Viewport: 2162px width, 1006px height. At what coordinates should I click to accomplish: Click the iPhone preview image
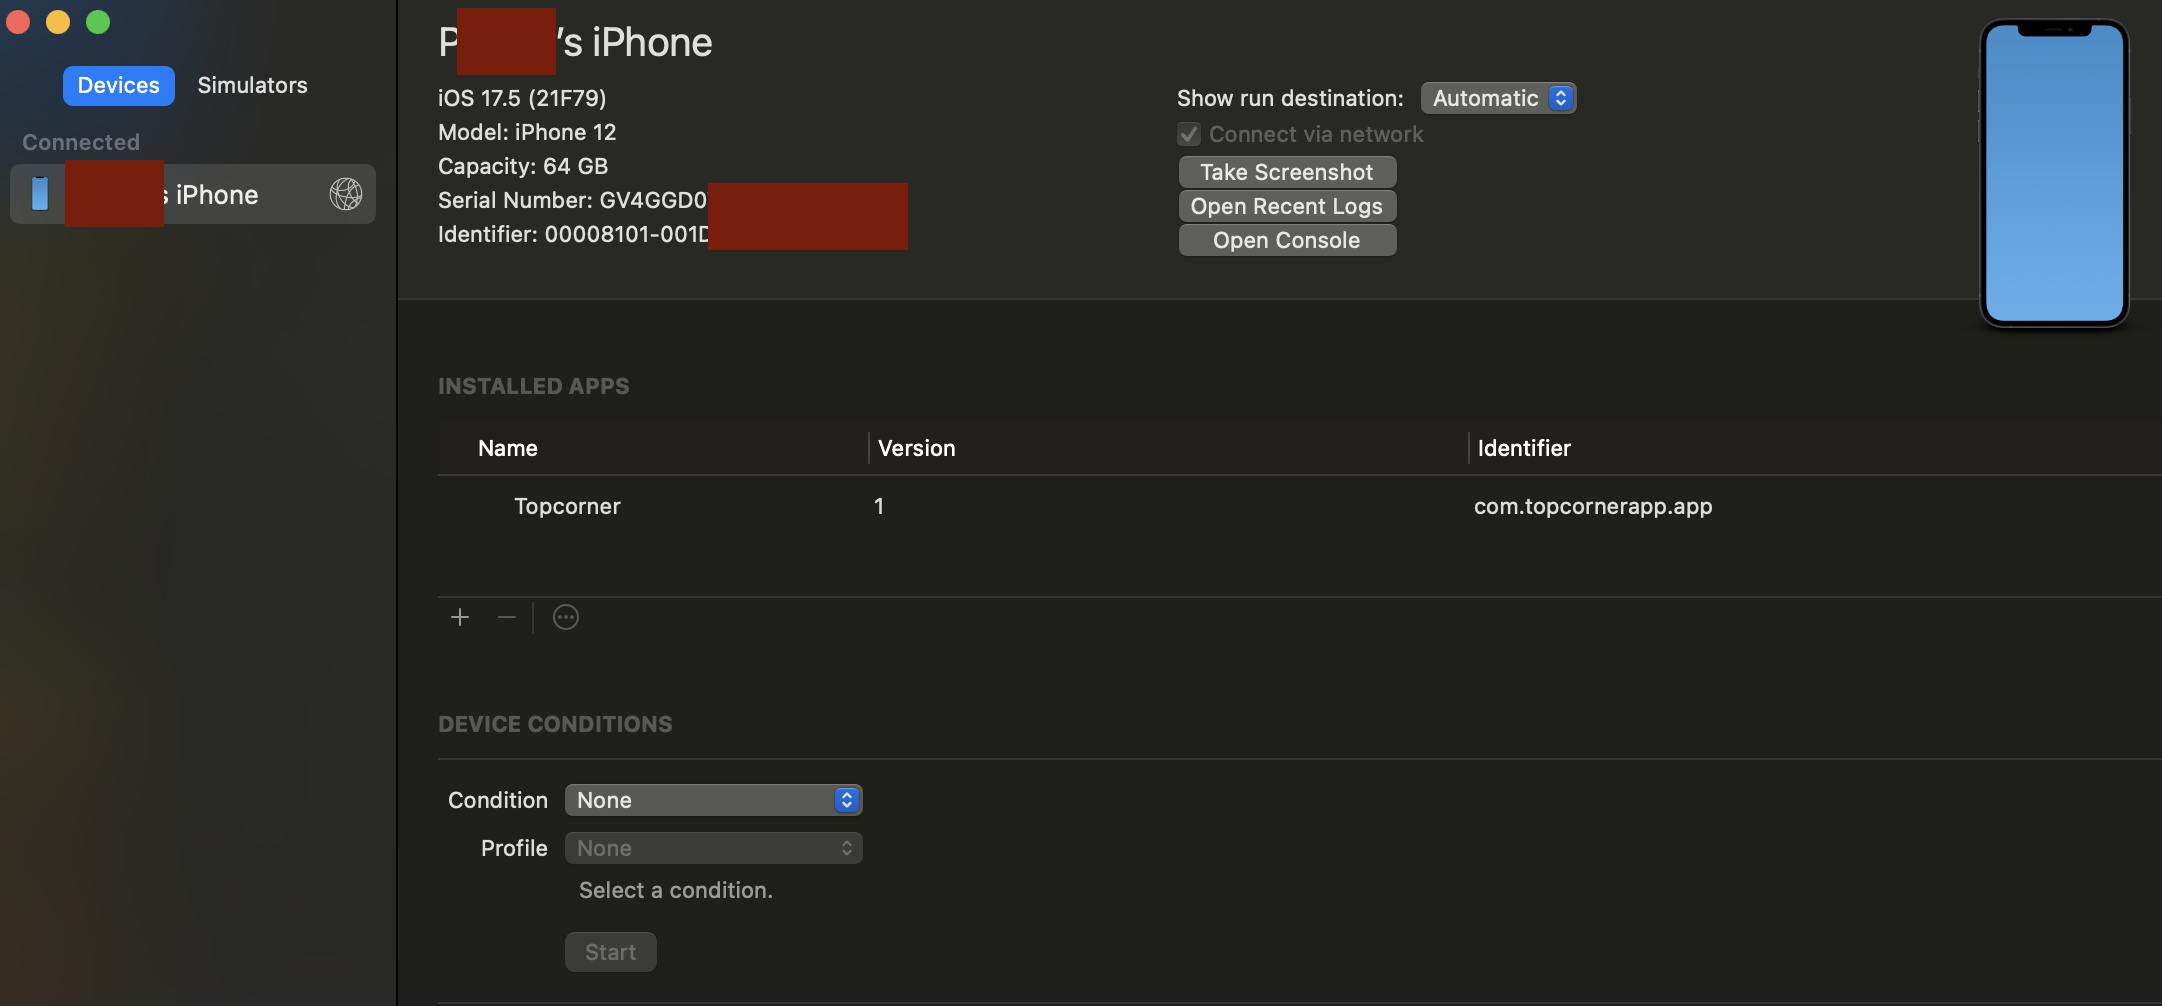(x=2054, y=173)
